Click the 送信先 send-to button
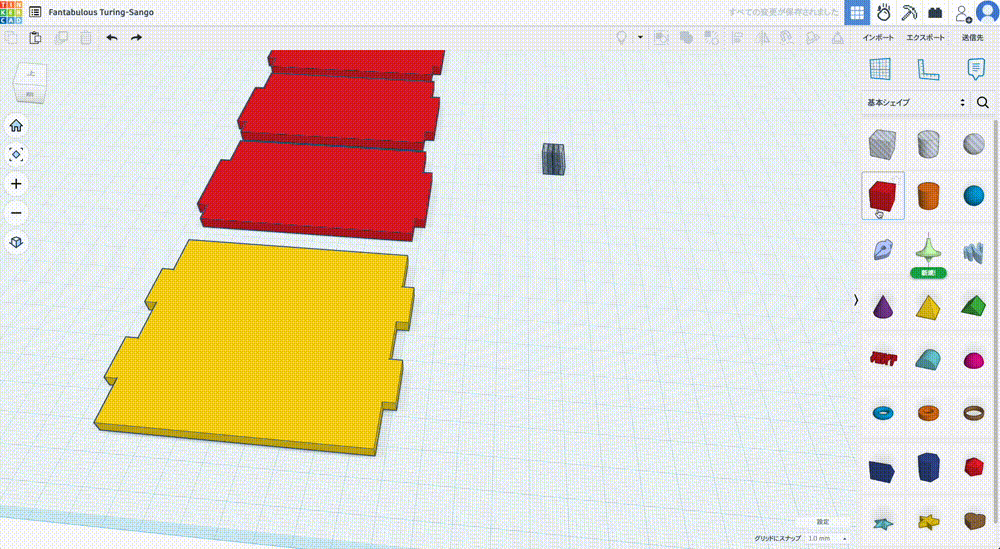This screenshot has width=1000, height=549. [x=973, y=38]
